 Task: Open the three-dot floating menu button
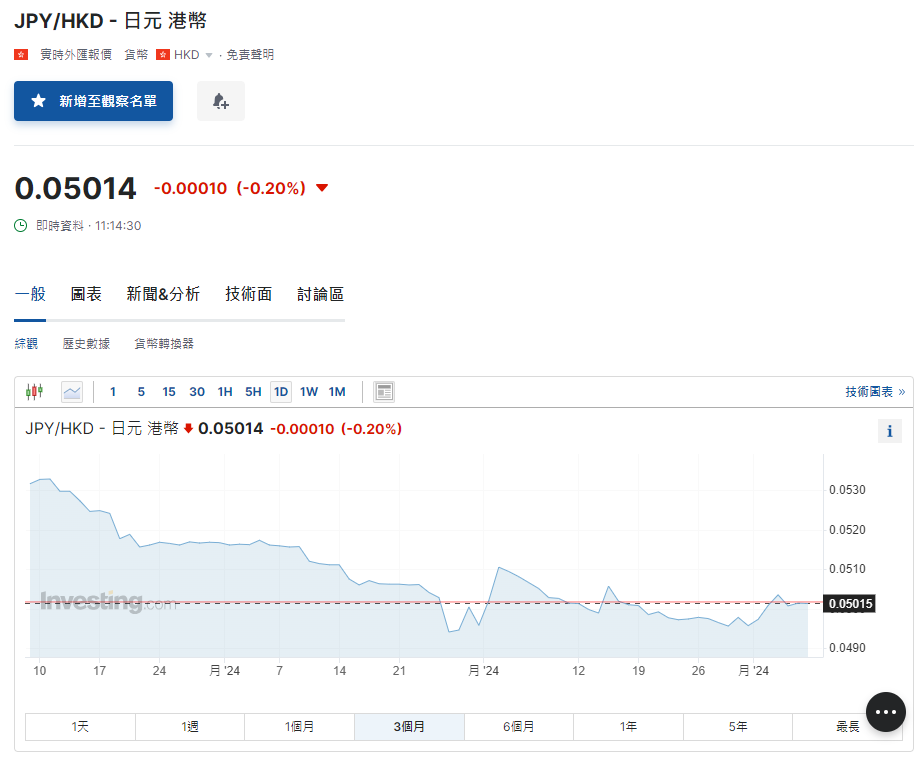click(885, 711)
